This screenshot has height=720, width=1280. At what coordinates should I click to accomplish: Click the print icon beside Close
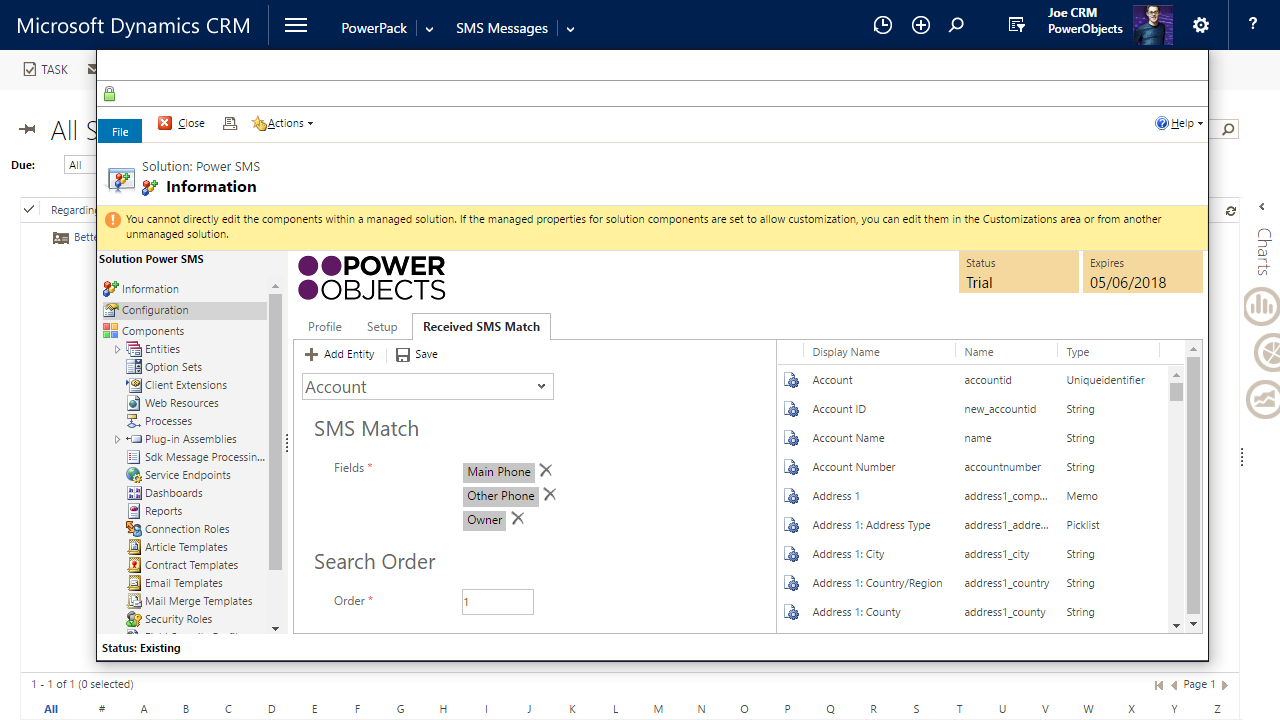coord(230,123)
